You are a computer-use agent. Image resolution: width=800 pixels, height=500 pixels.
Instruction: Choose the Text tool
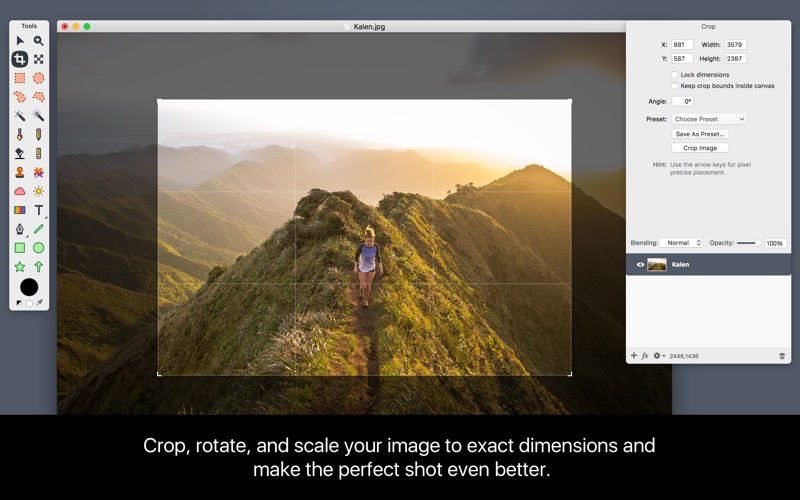39,210
